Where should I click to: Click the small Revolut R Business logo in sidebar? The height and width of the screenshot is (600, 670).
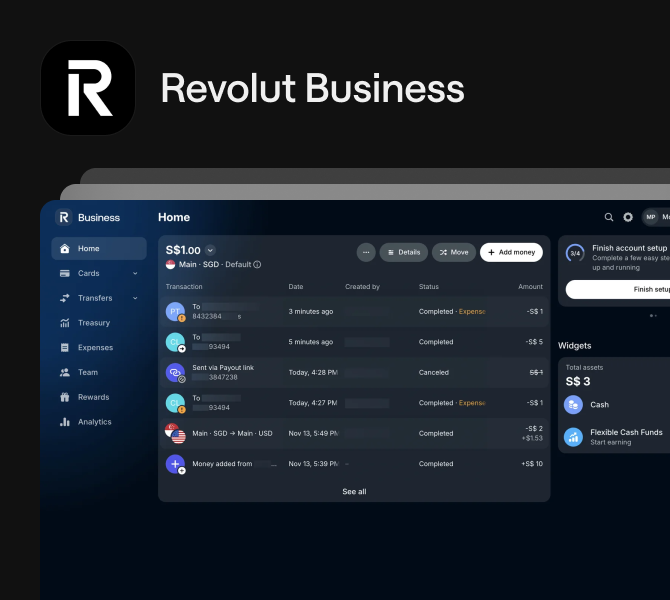(64, 218)
